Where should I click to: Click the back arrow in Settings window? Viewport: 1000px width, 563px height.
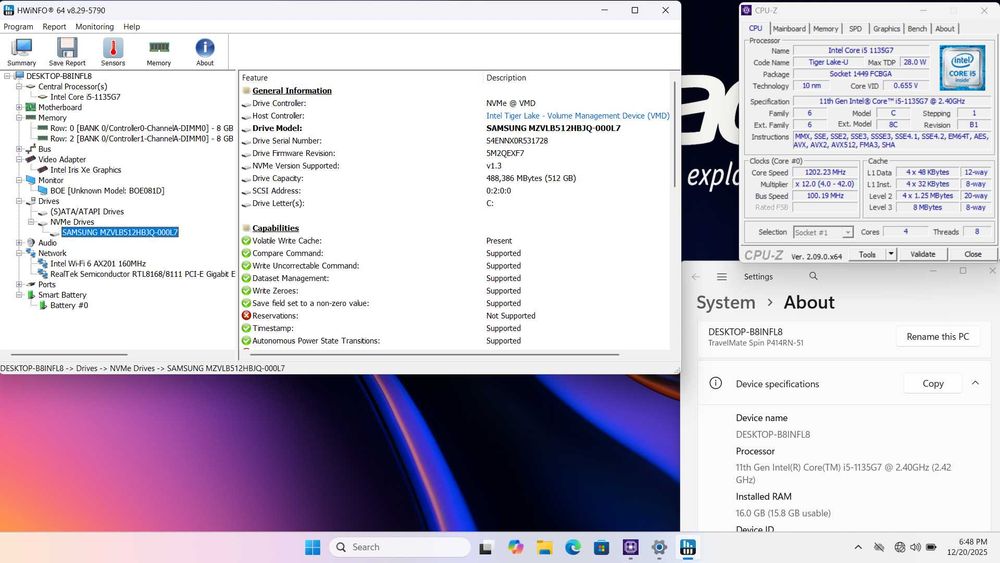696,277
